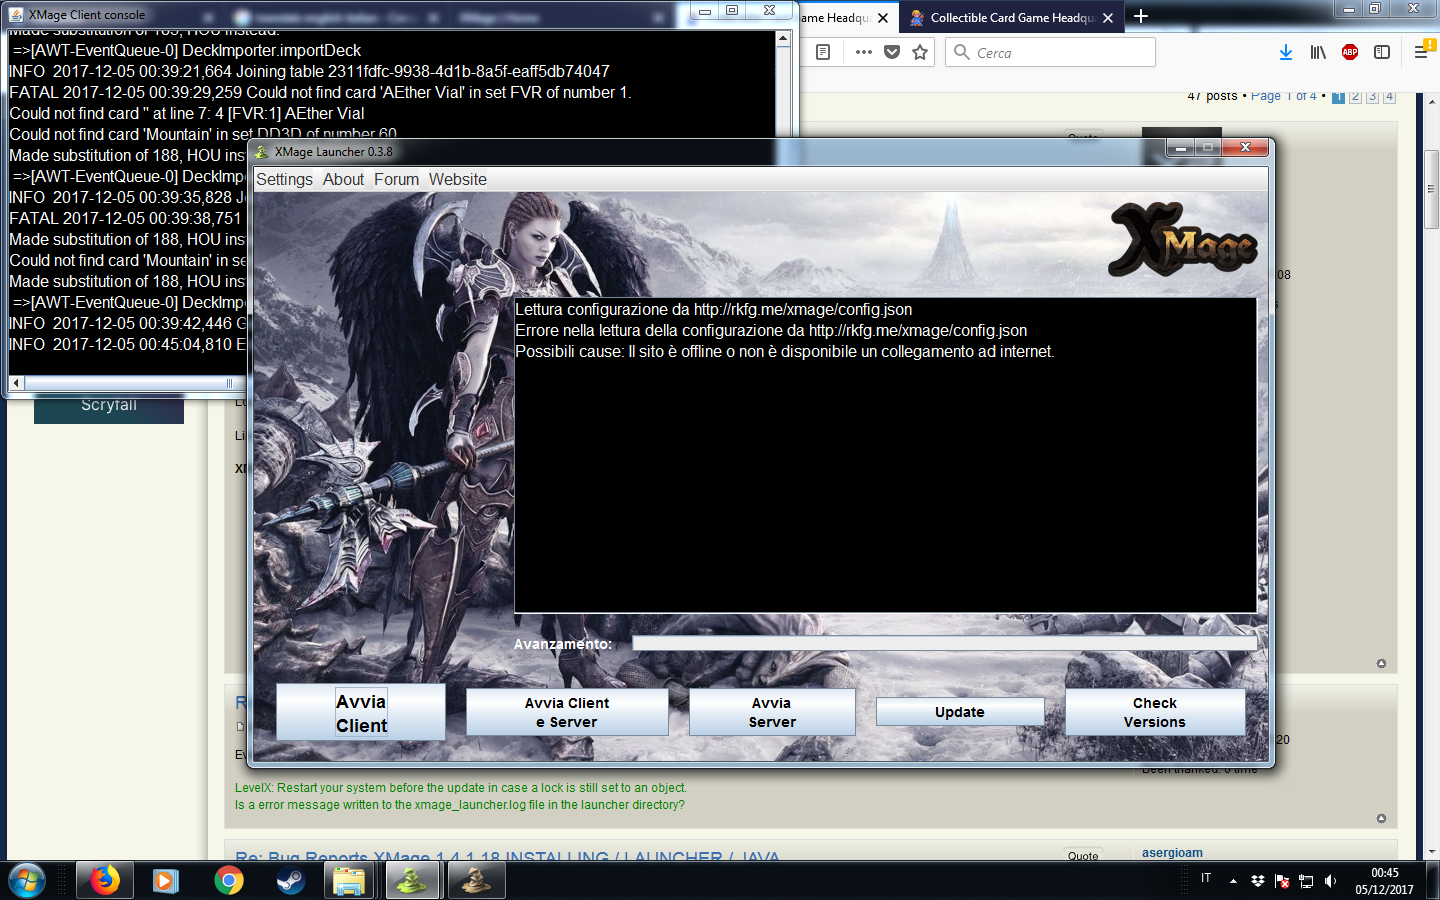Go to forum page 4
1440x900 pixels.
1389,96
